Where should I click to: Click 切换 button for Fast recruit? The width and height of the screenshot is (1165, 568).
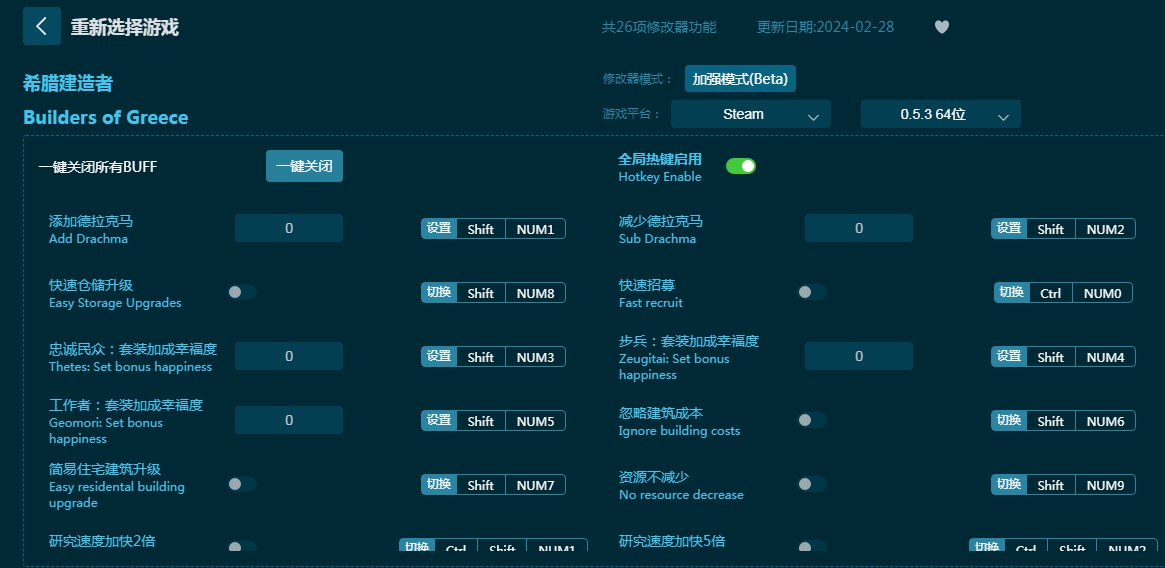point(1011,293)
